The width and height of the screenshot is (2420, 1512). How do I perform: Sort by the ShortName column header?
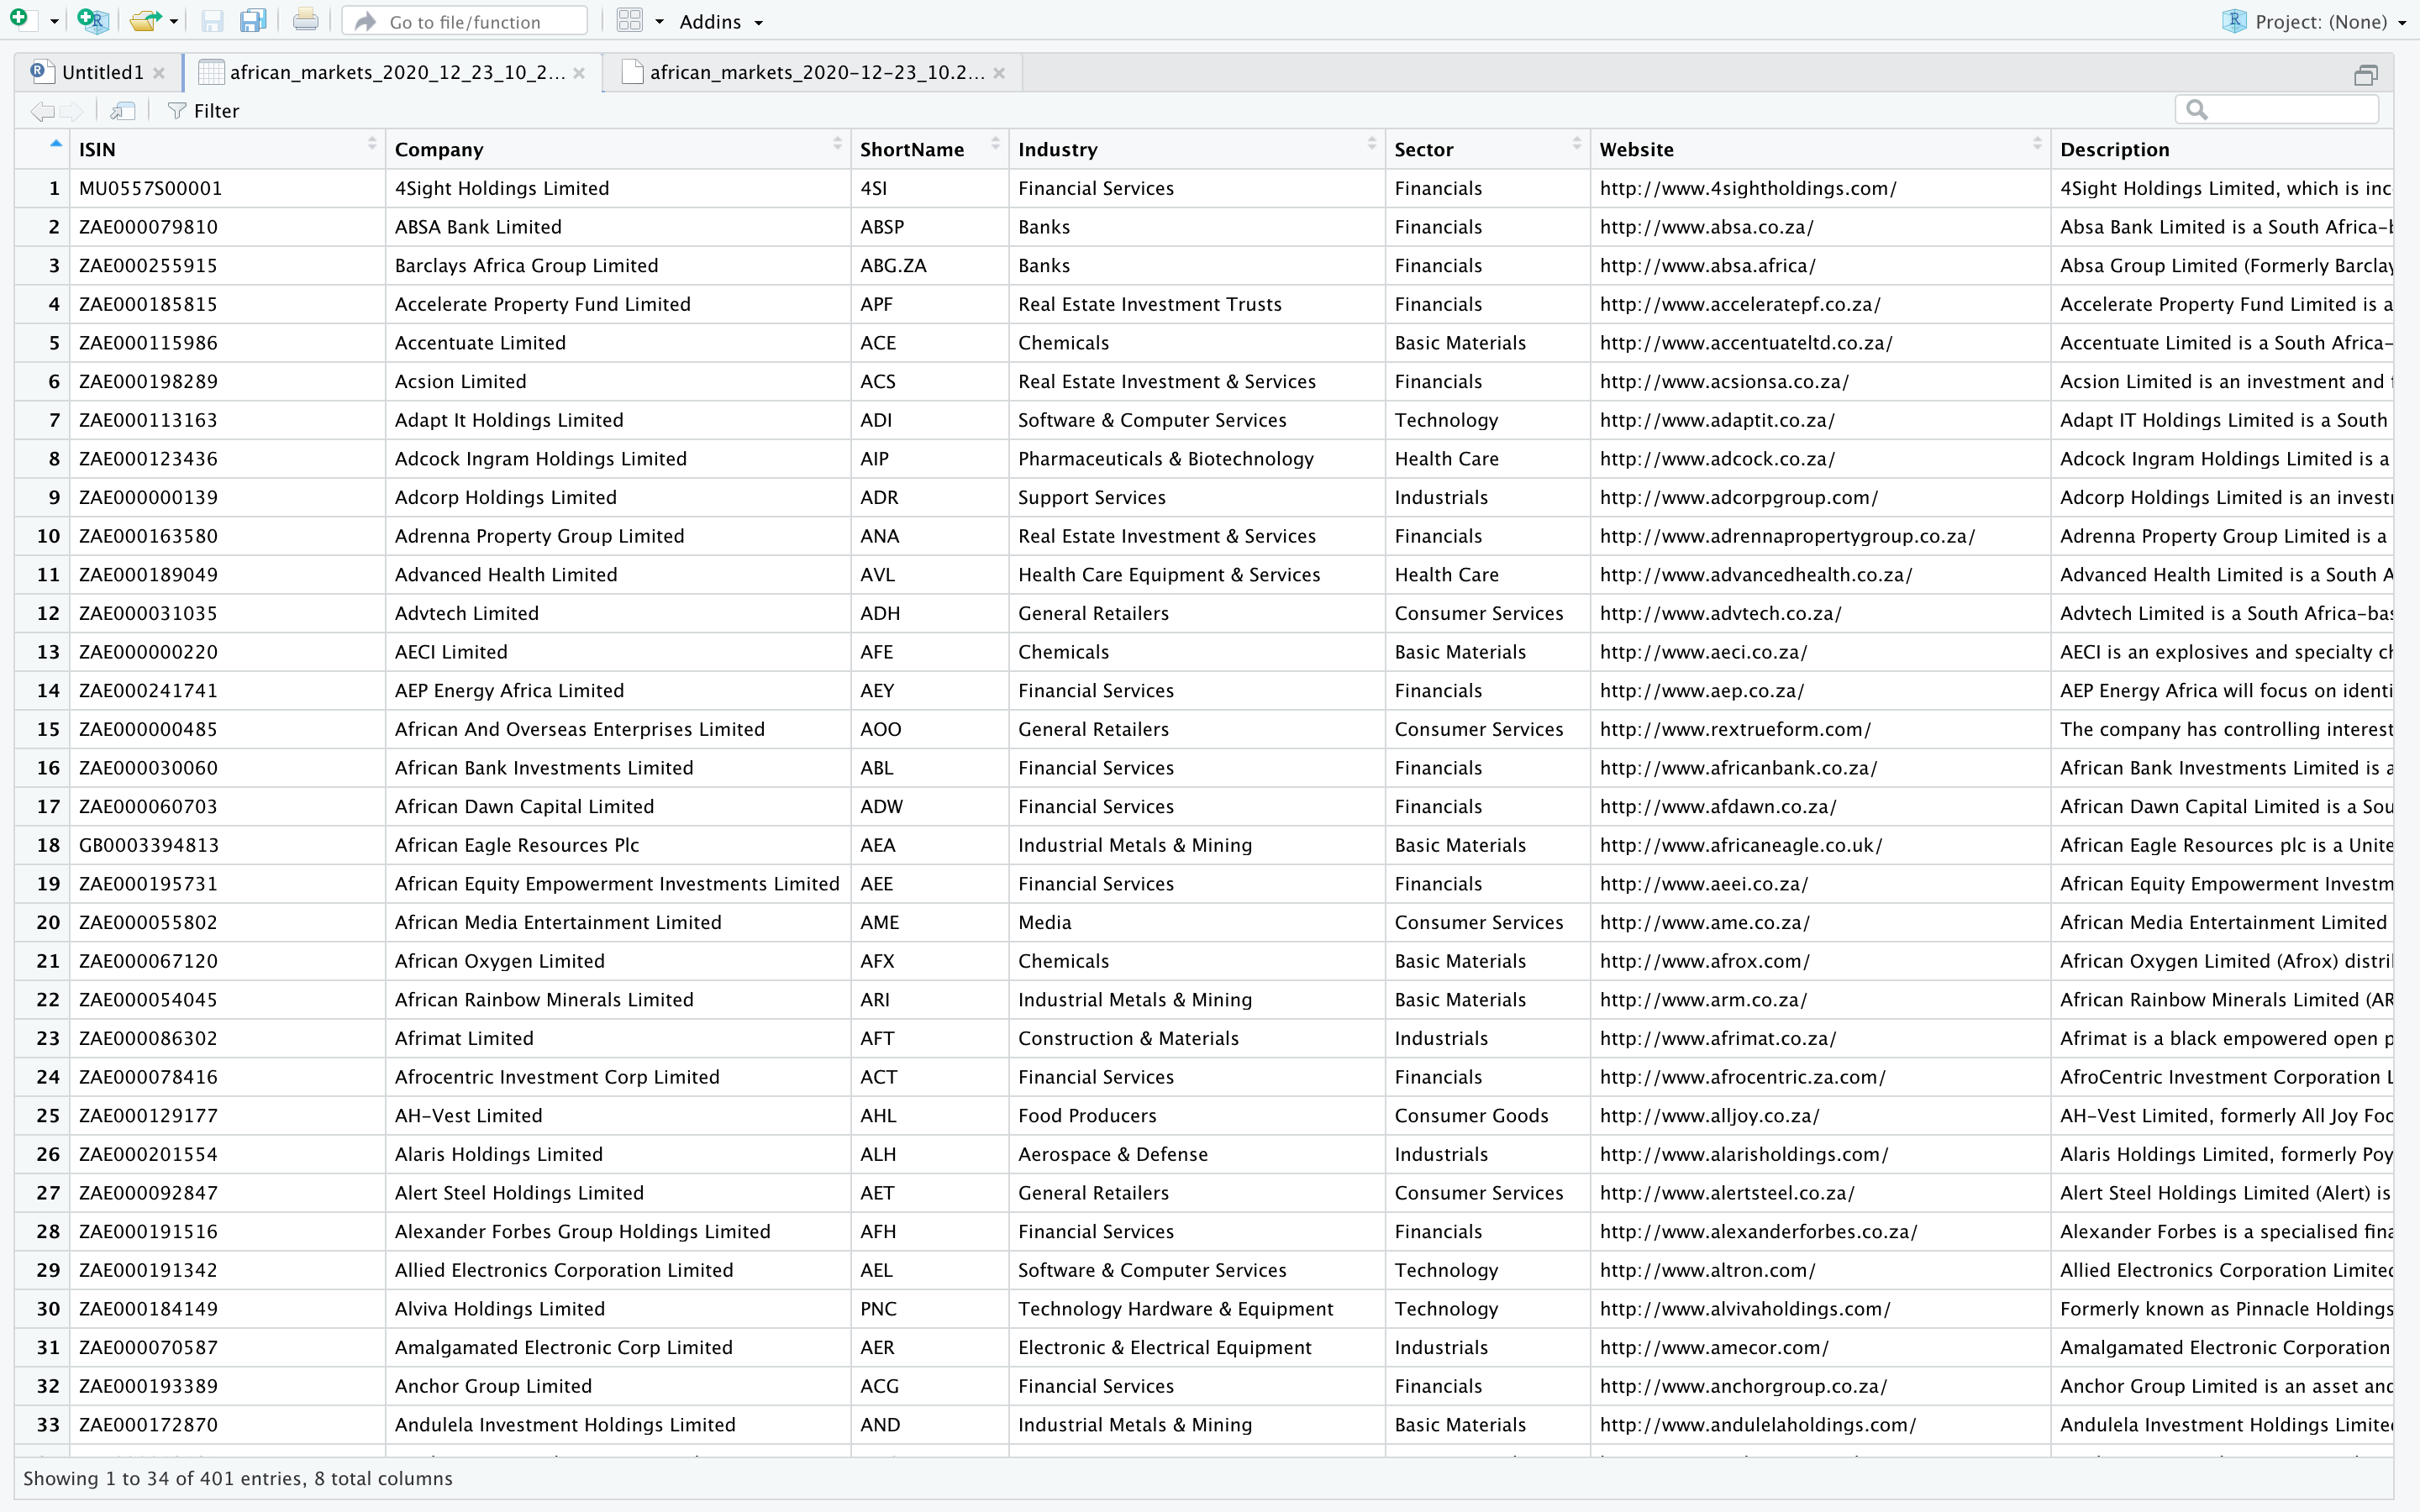(x=930, y=149)
